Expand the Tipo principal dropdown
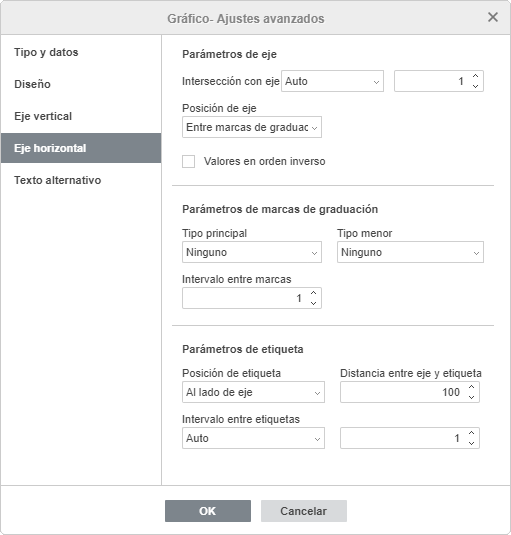 (x=252, y=252)
